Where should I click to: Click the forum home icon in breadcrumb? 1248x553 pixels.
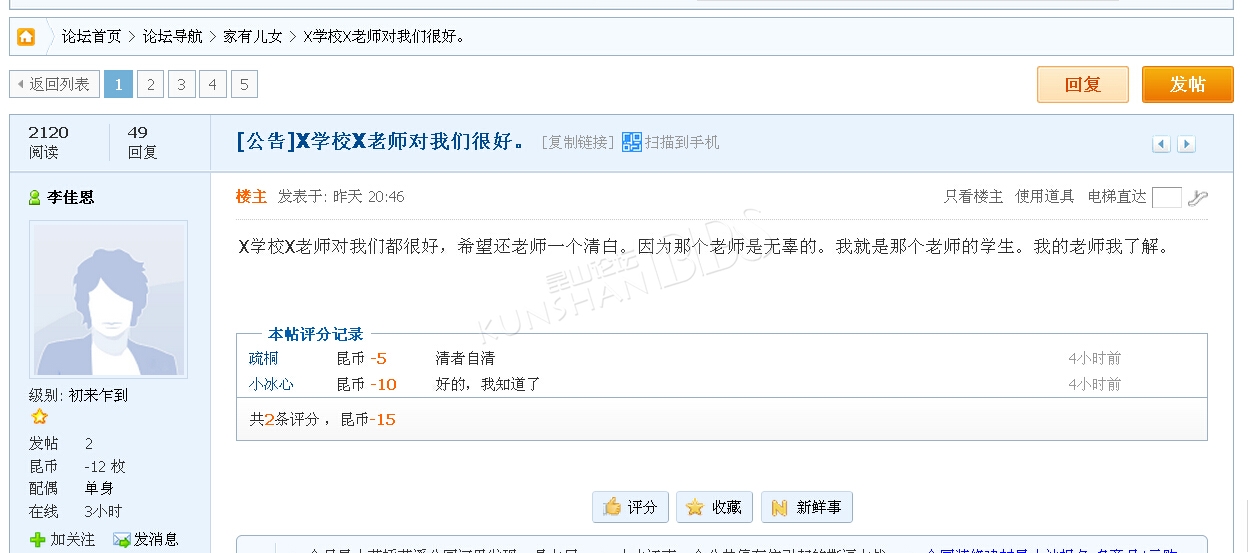[26, 37]
